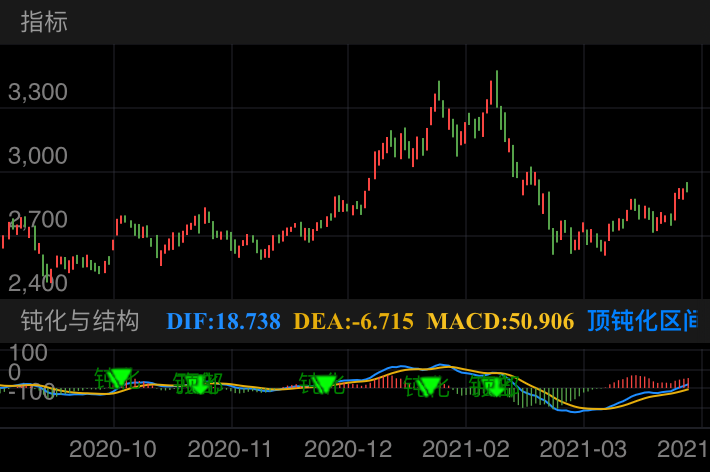Open the 指标 indicator header tab

tap(45, 22)
